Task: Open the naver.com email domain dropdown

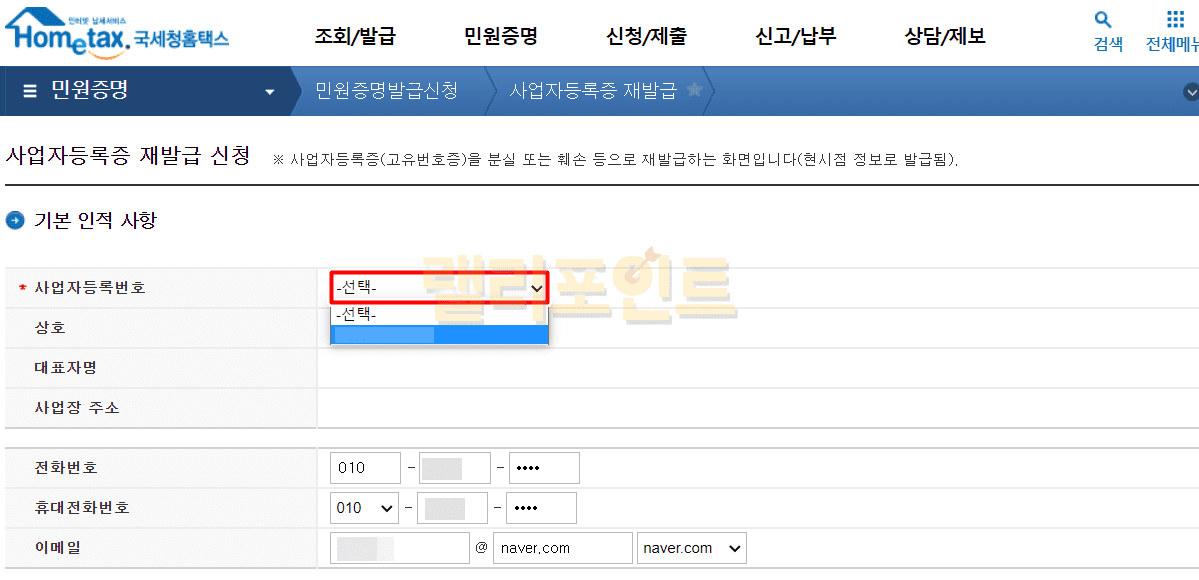Action: 691,548
